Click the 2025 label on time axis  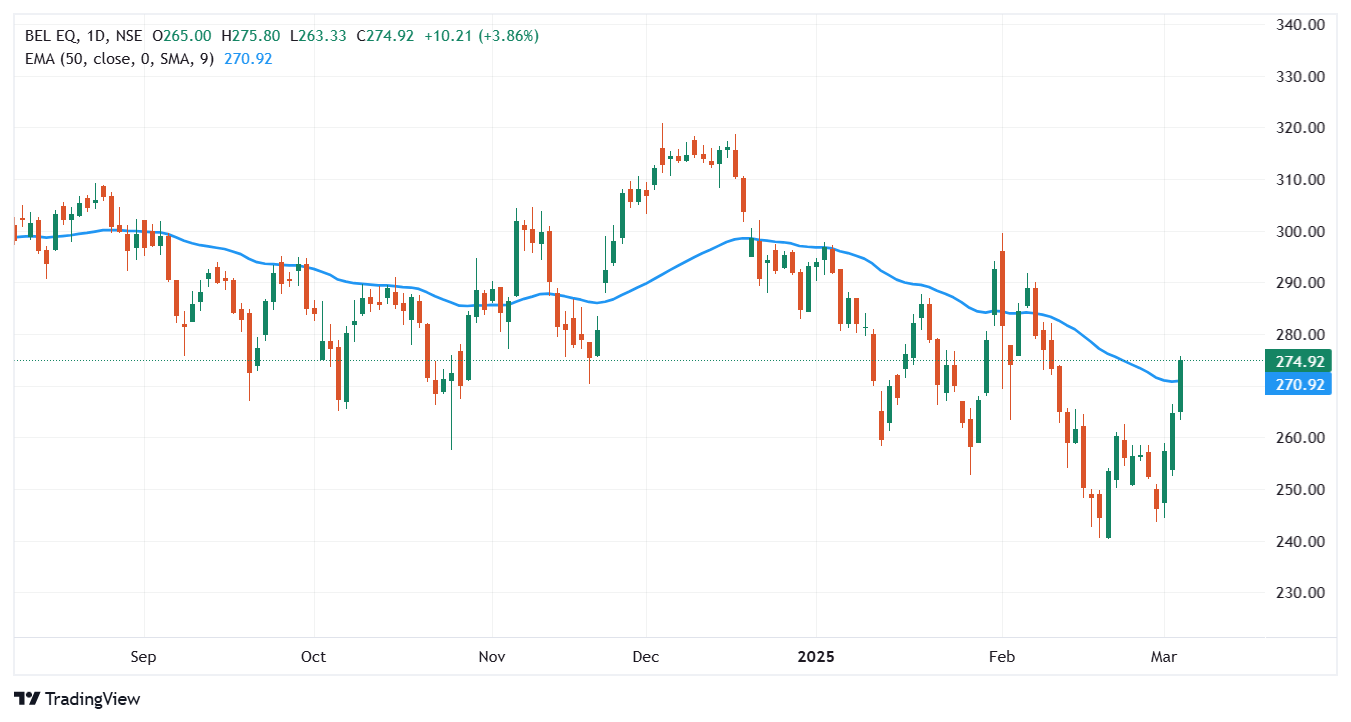815,657
